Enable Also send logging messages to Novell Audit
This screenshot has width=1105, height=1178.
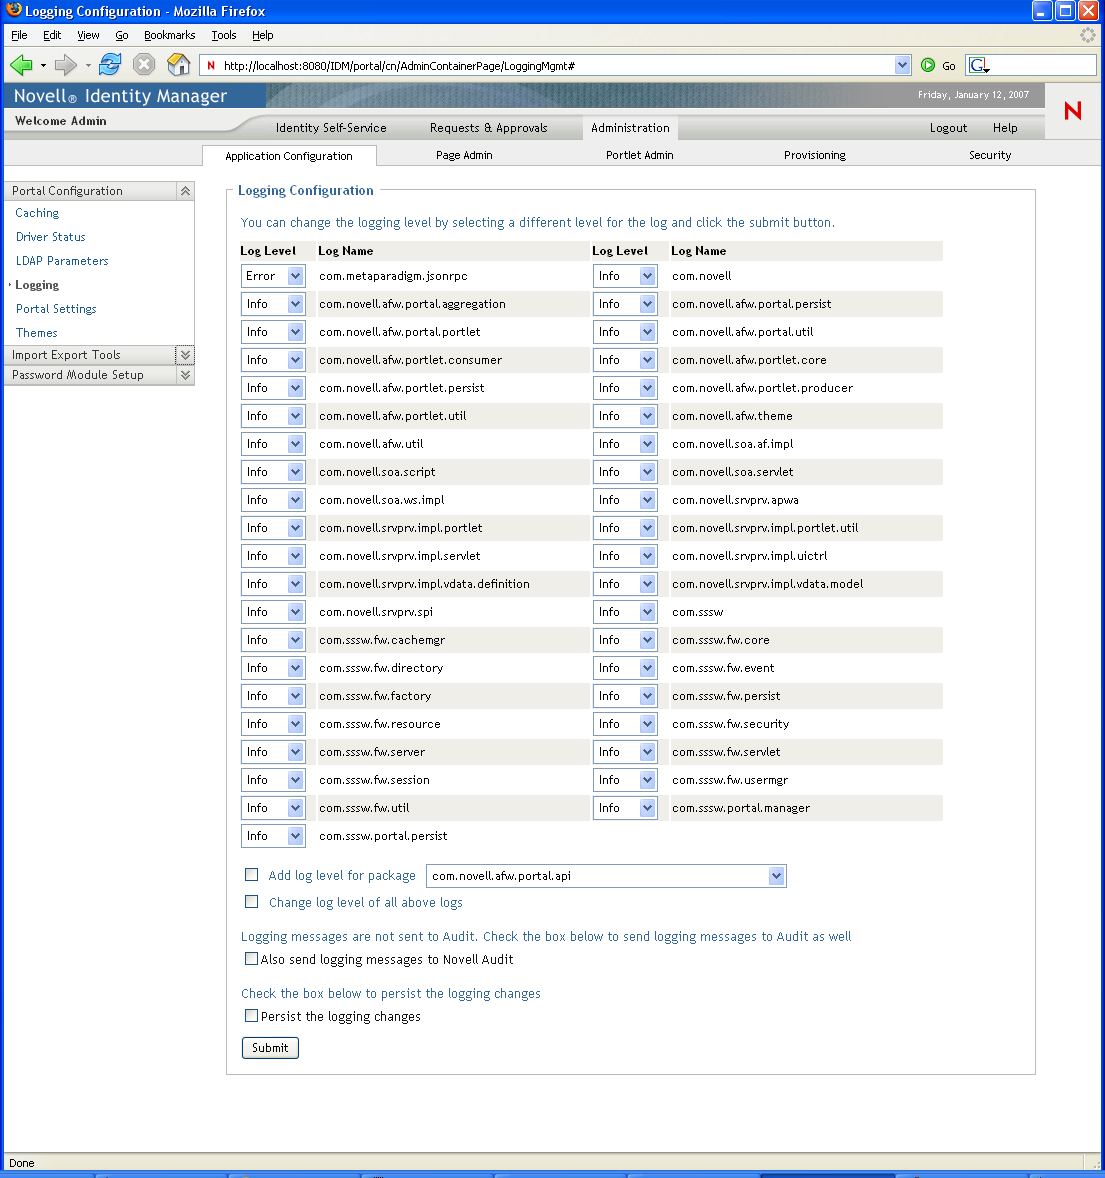(252, 959)
